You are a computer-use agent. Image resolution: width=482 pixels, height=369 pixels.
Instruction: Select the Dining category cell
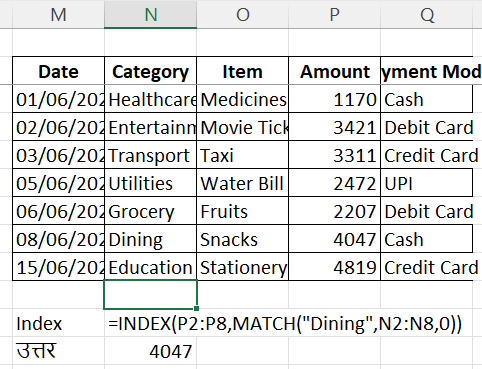click(151, 239)
